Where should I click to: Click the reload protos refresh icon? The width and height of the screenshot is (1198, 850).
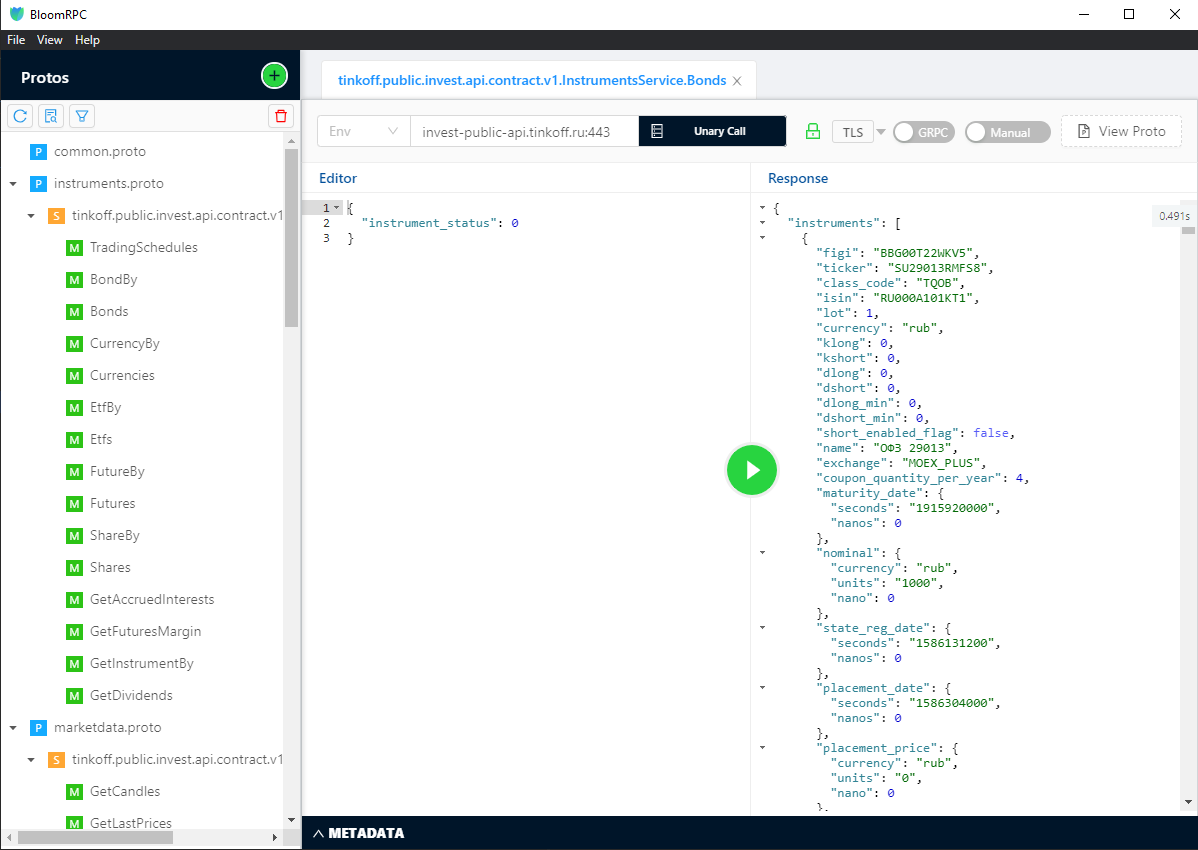coord(20,116)
